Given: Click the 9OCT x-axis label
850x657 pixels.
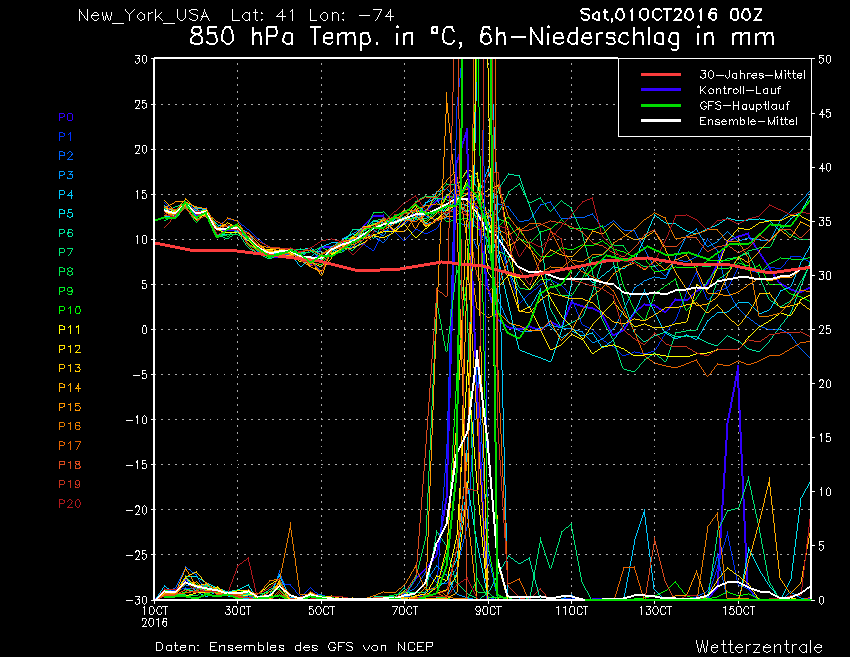Looking at the screenshot, I should coord(488,611).
